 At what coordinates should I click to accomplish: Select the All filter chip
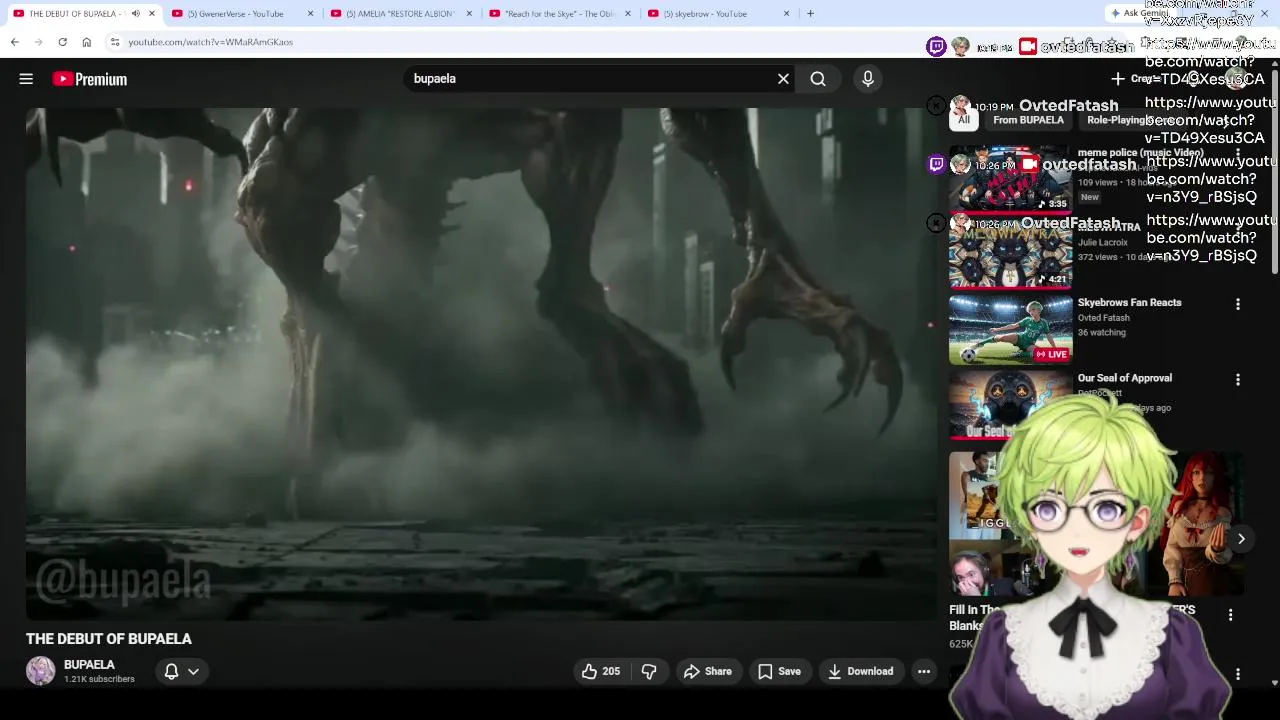pyautogui.click(x=963, y=120)
